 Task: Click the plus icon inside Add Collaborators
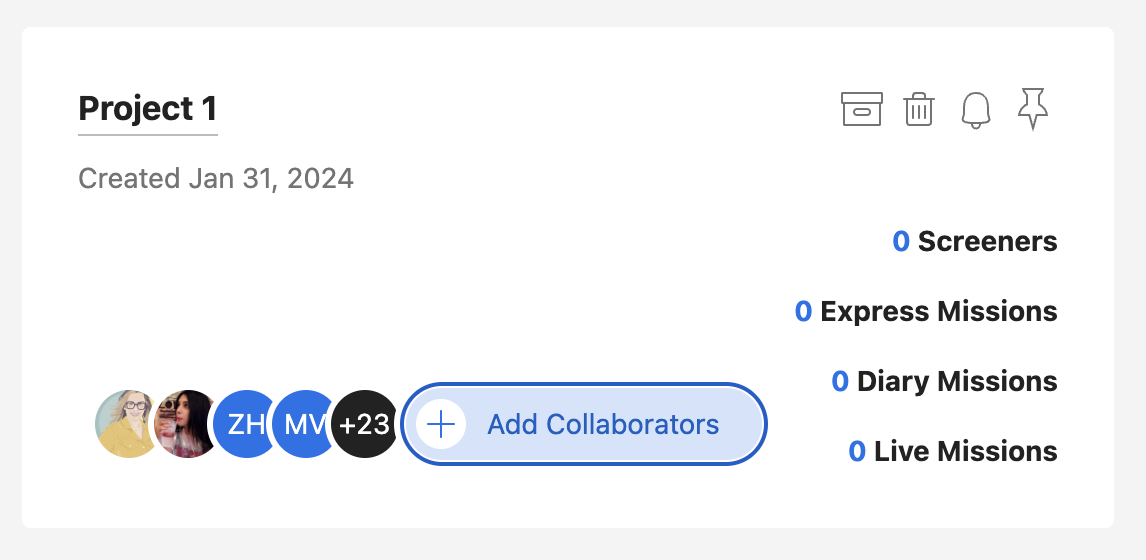pos(441,424)
